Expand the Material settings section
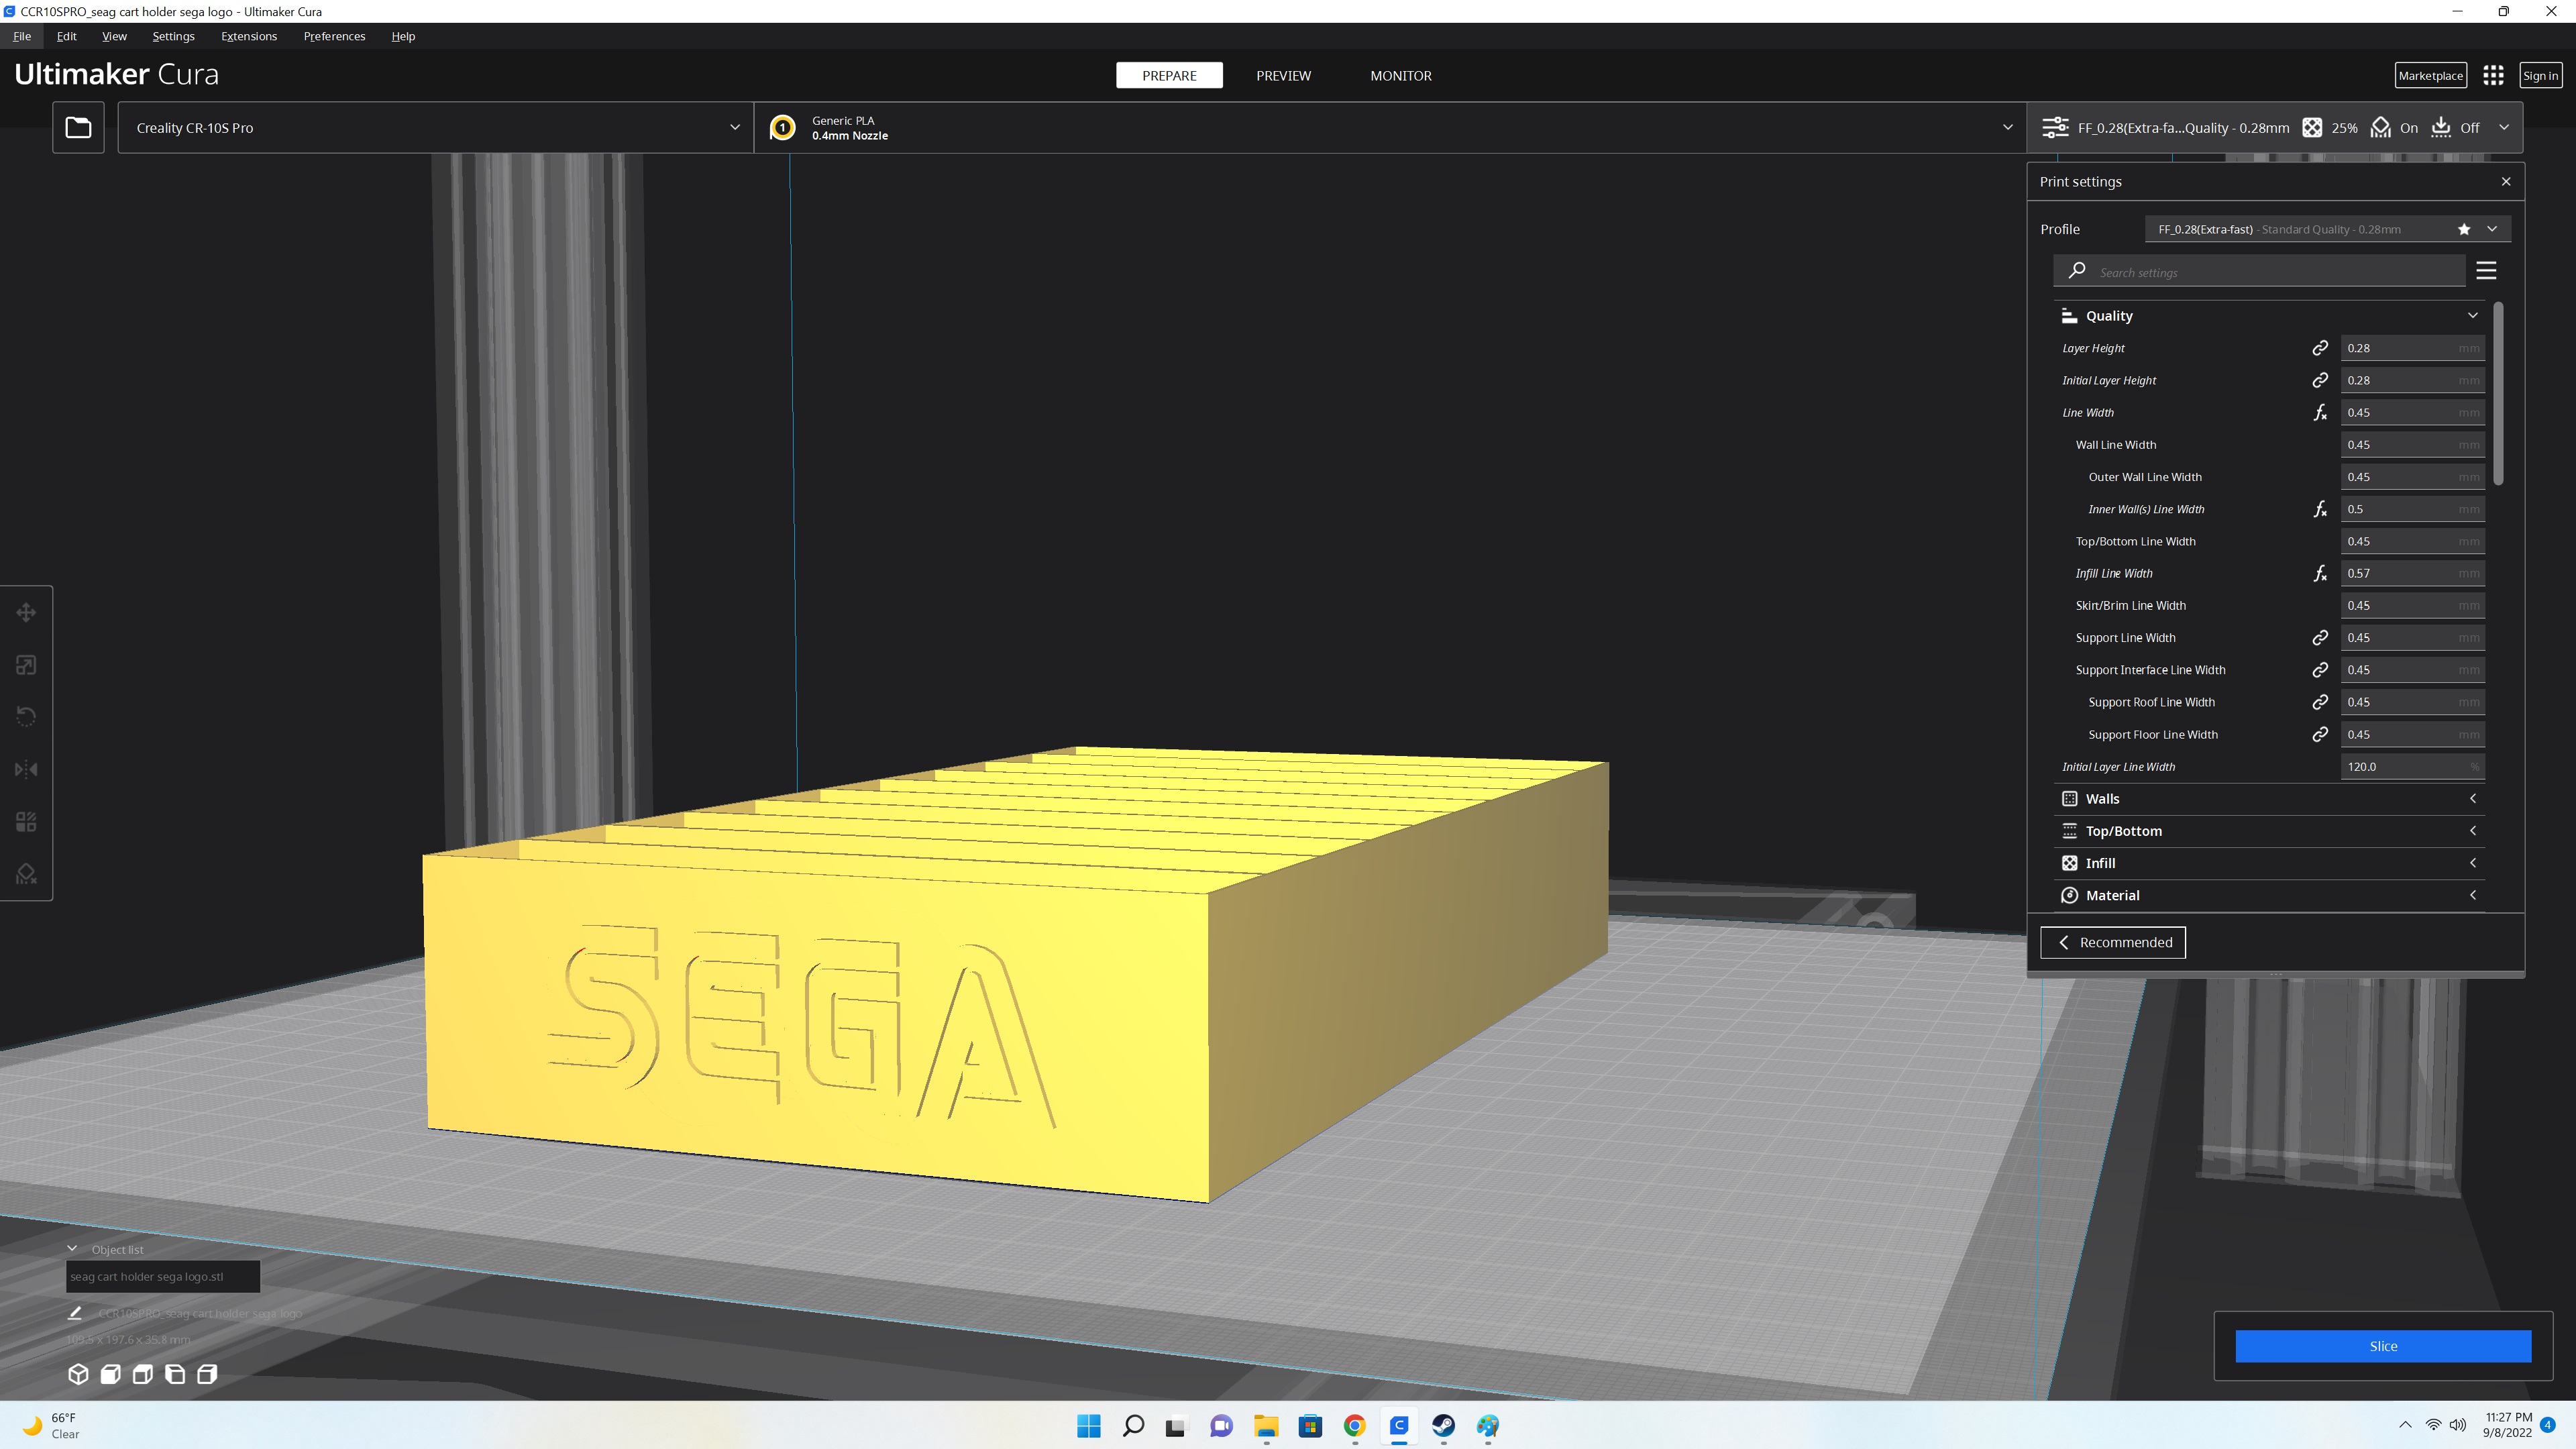 2270,895
